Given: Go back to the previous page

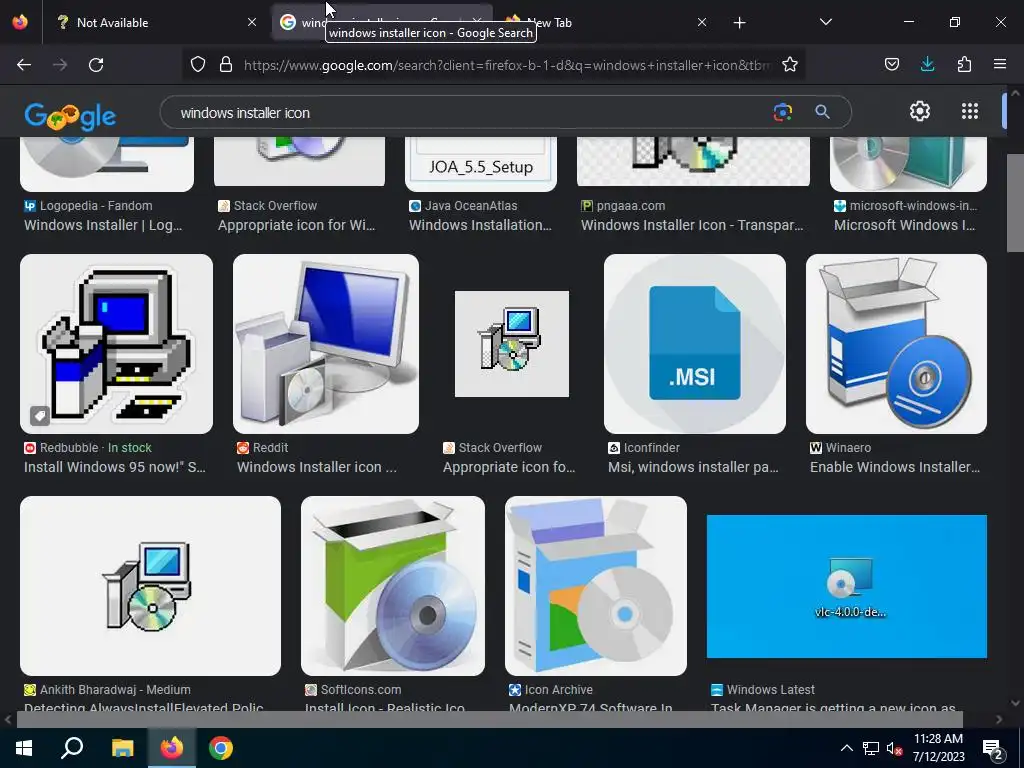Looking at the screenshot, I should tap(24, 65).
